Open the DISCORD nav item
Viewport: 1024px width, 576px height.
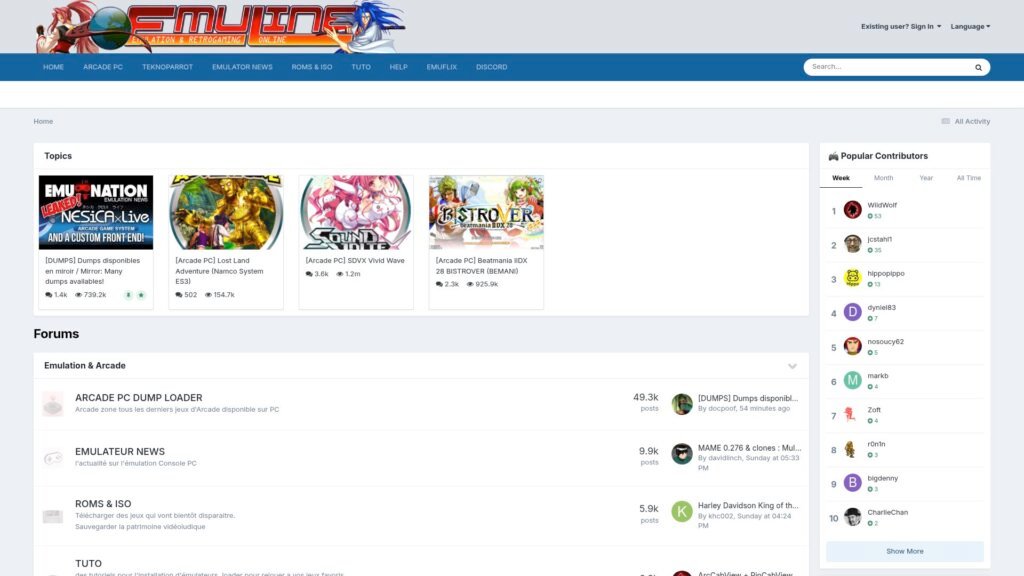491,67
